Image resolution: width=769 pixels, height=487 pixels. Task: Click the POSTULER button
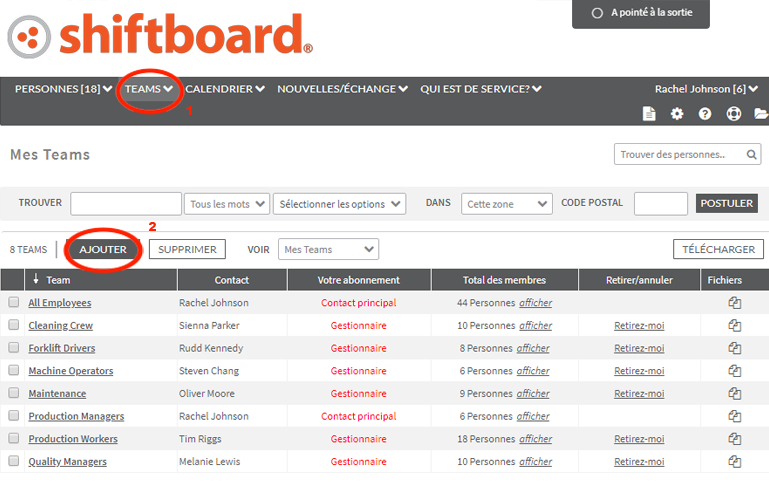(726, 203)
